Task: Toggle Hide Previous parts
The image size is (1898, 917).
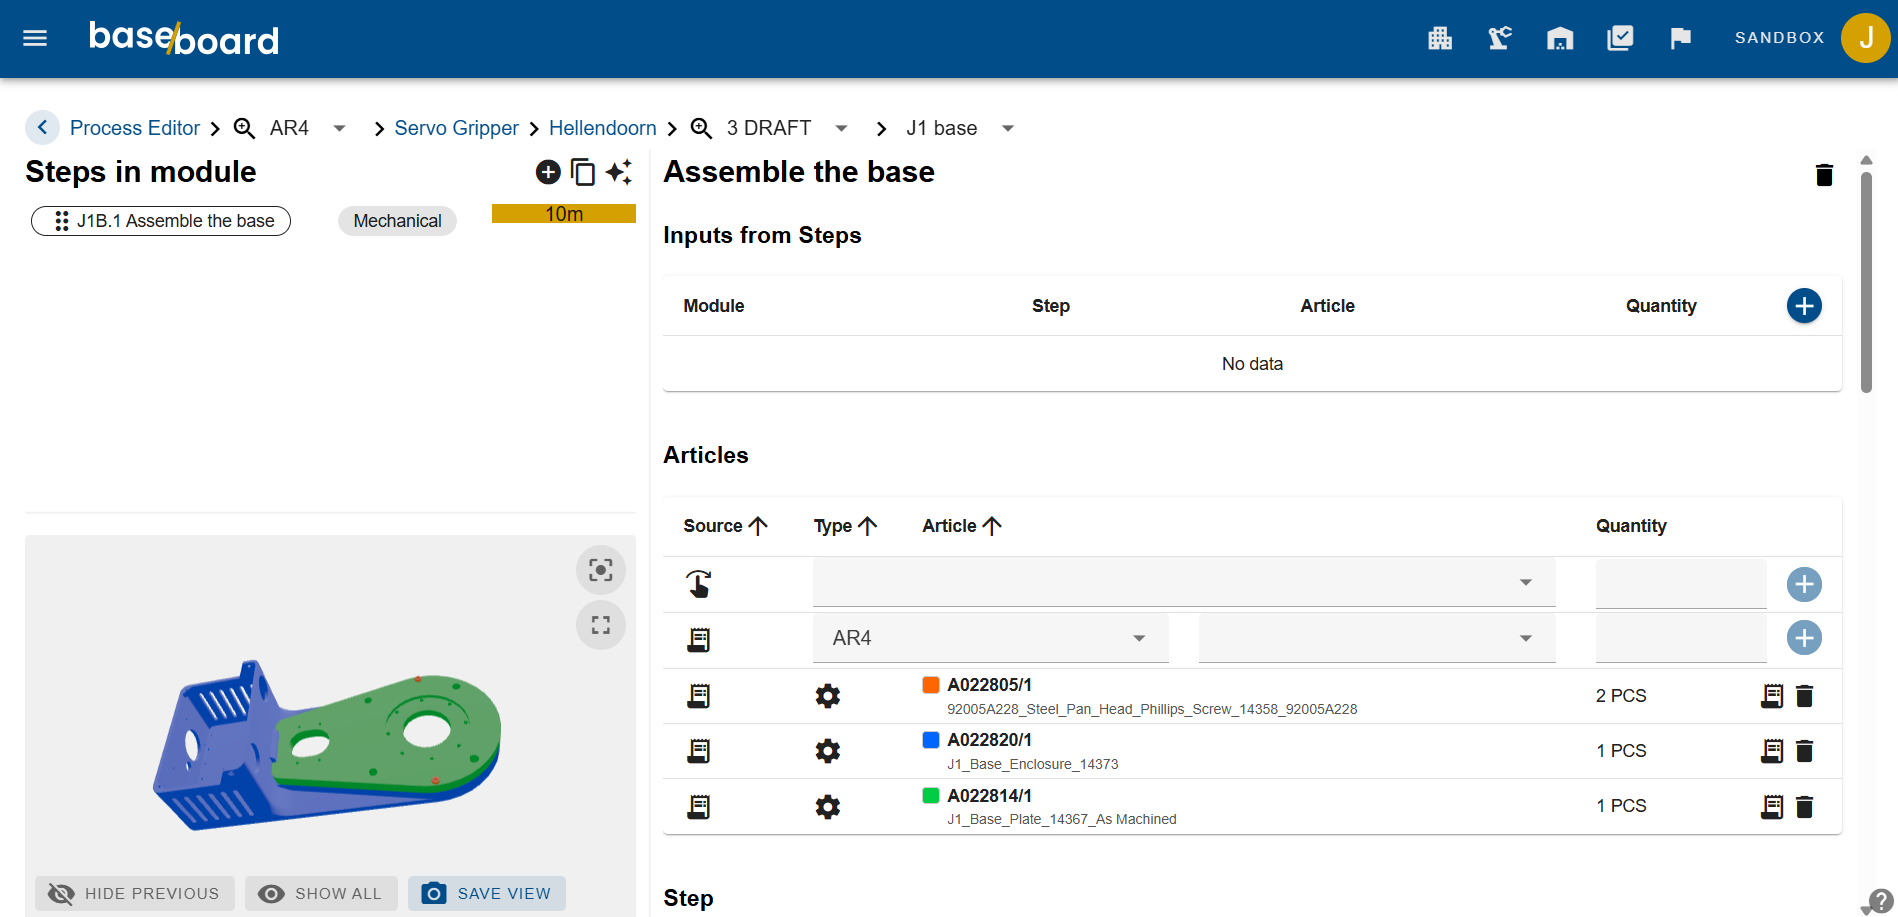Action: [x=135, y=893]
